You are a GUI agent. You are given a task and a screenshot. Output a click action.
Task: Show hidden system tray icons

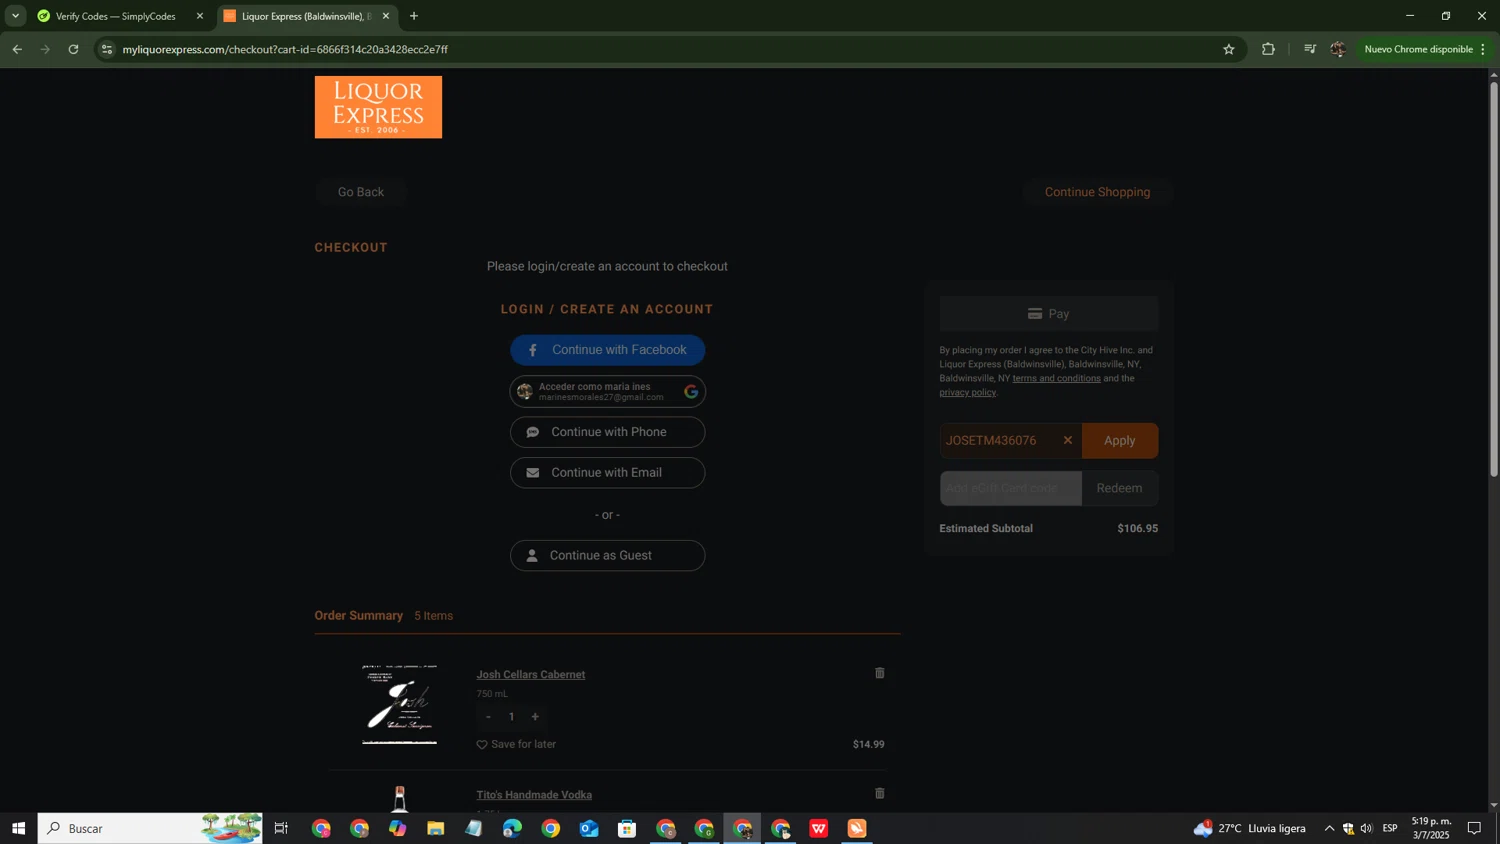click(x=1329, y=828)
